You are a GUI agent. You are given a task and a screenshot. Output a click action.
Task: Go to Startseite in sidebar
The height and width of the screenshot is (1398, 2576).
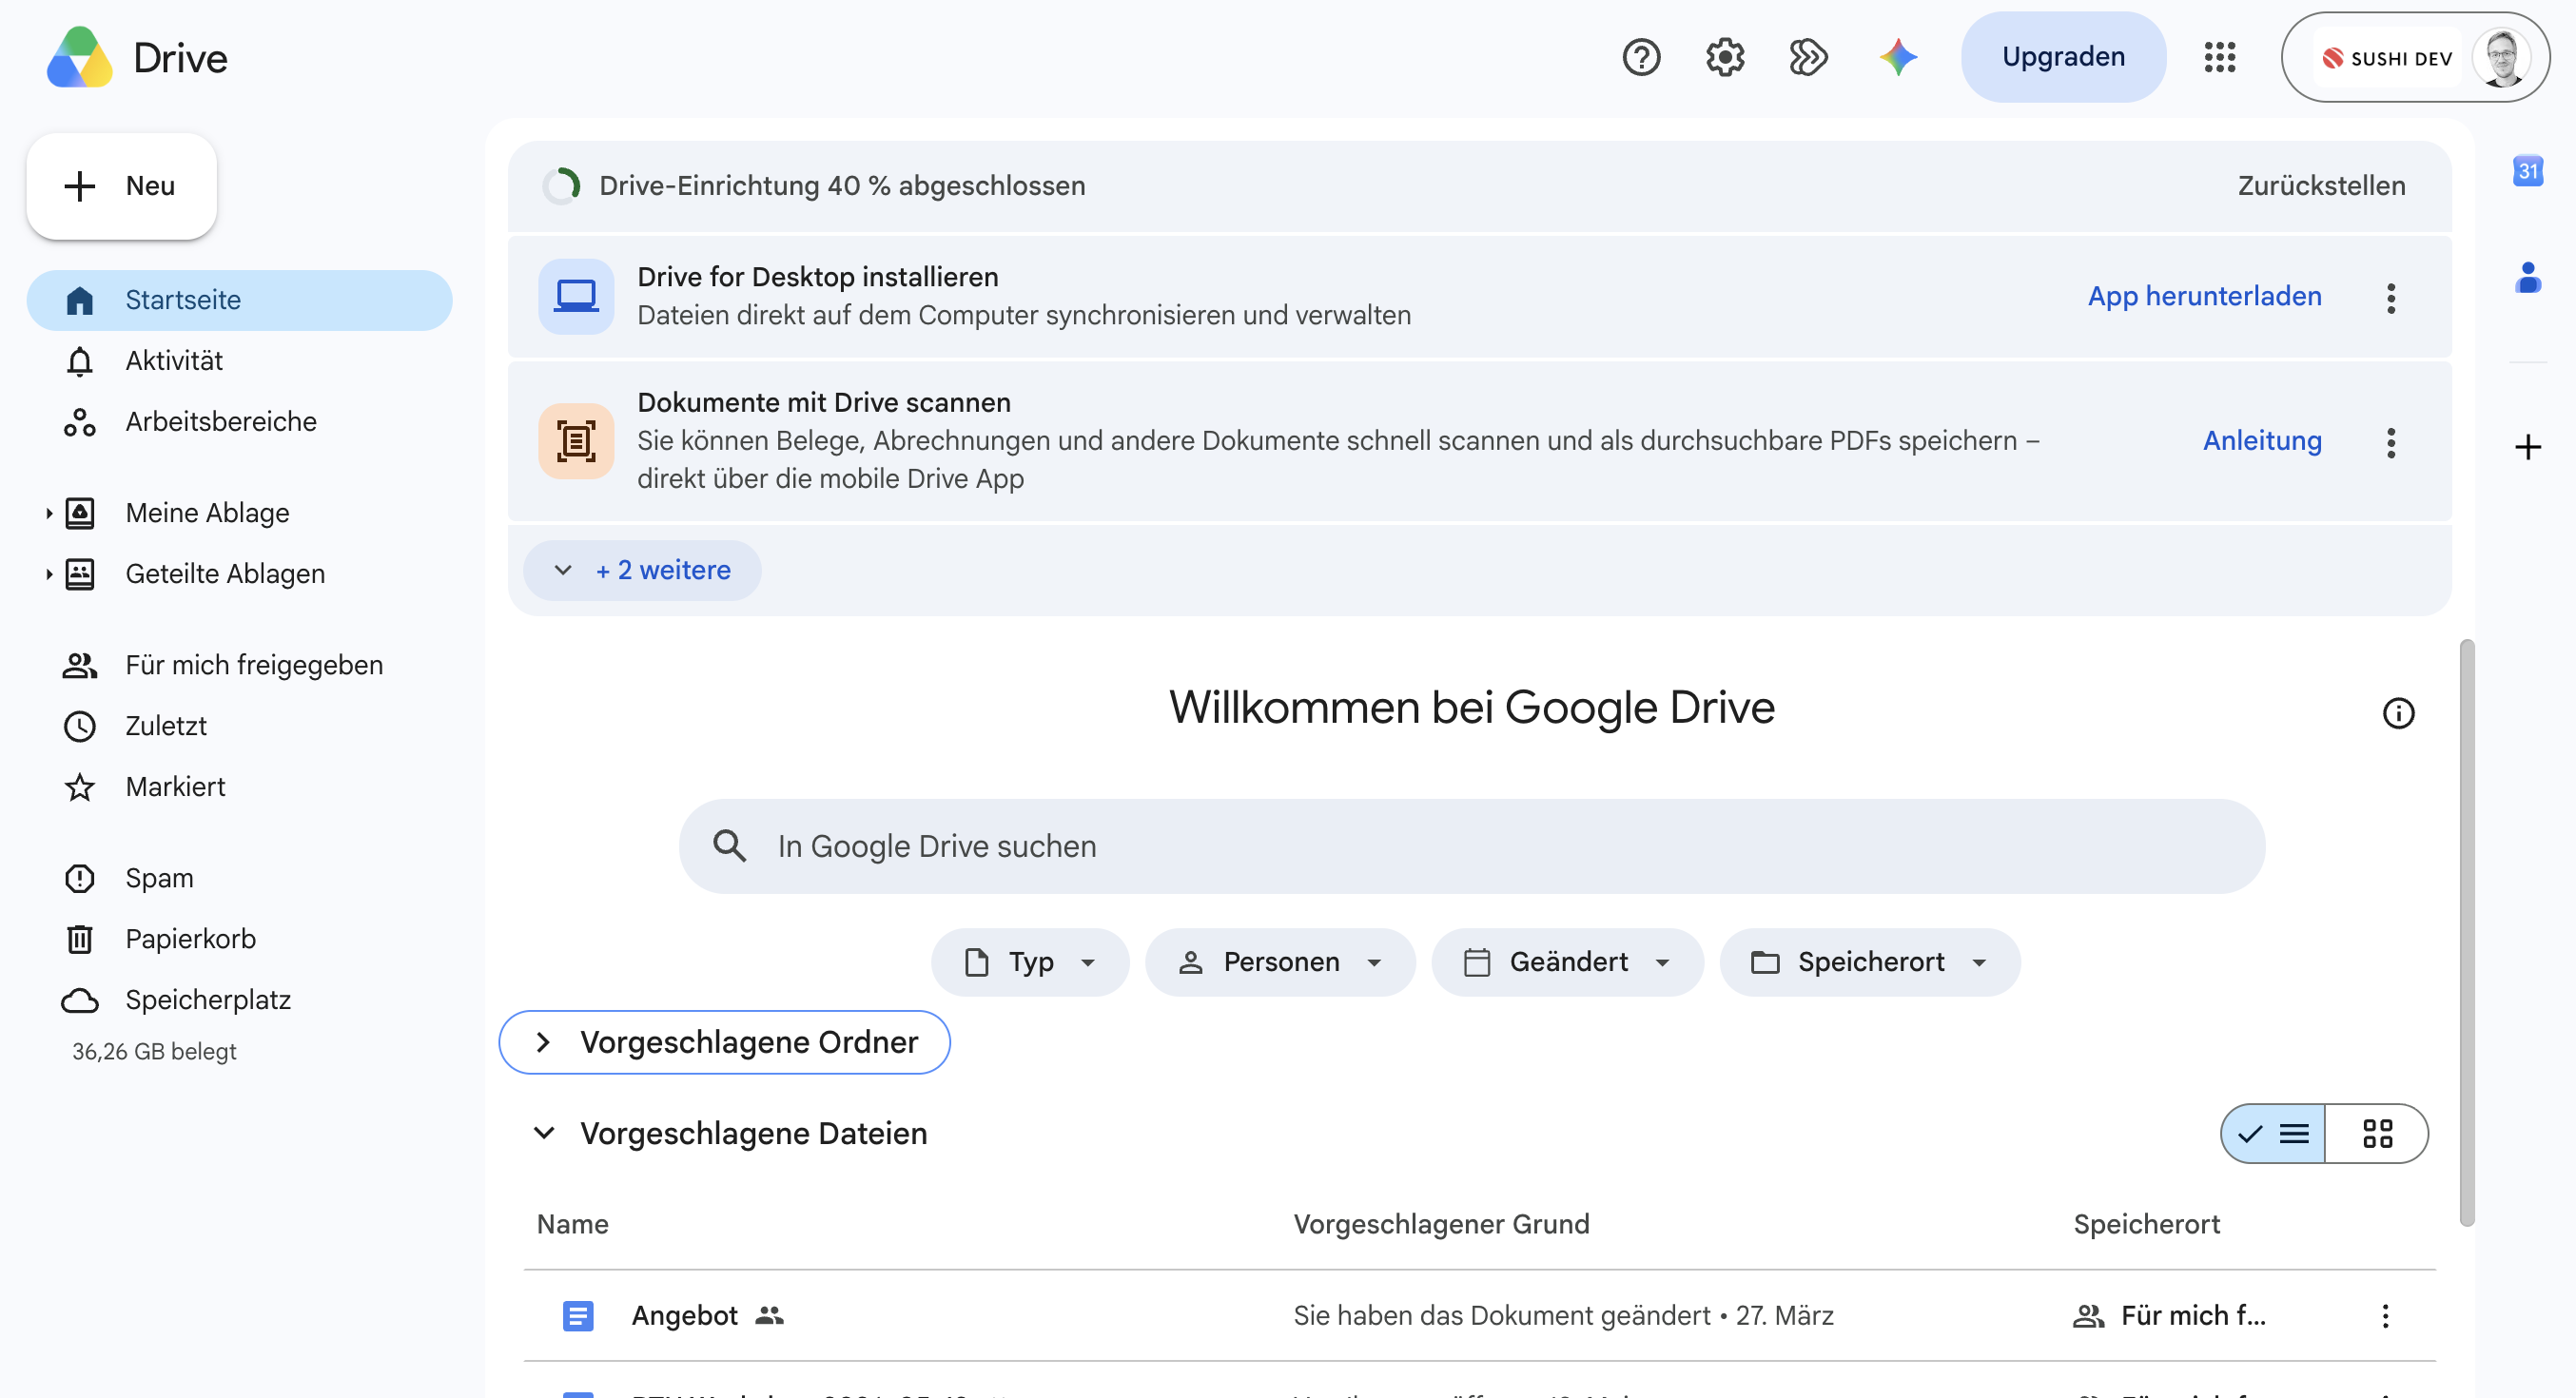tap(239, 300)
